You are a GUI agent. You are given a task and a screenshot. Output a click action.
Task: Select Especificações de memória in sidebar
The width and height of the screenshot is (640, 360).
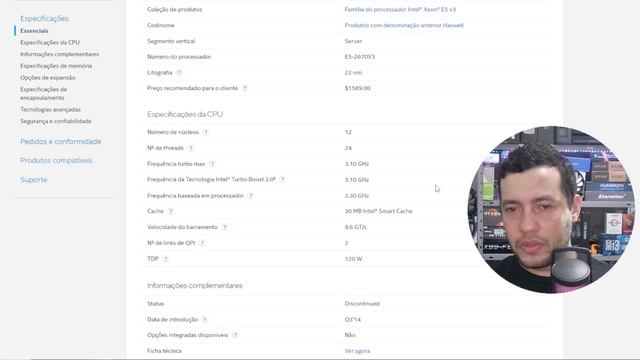pos(56,66)
